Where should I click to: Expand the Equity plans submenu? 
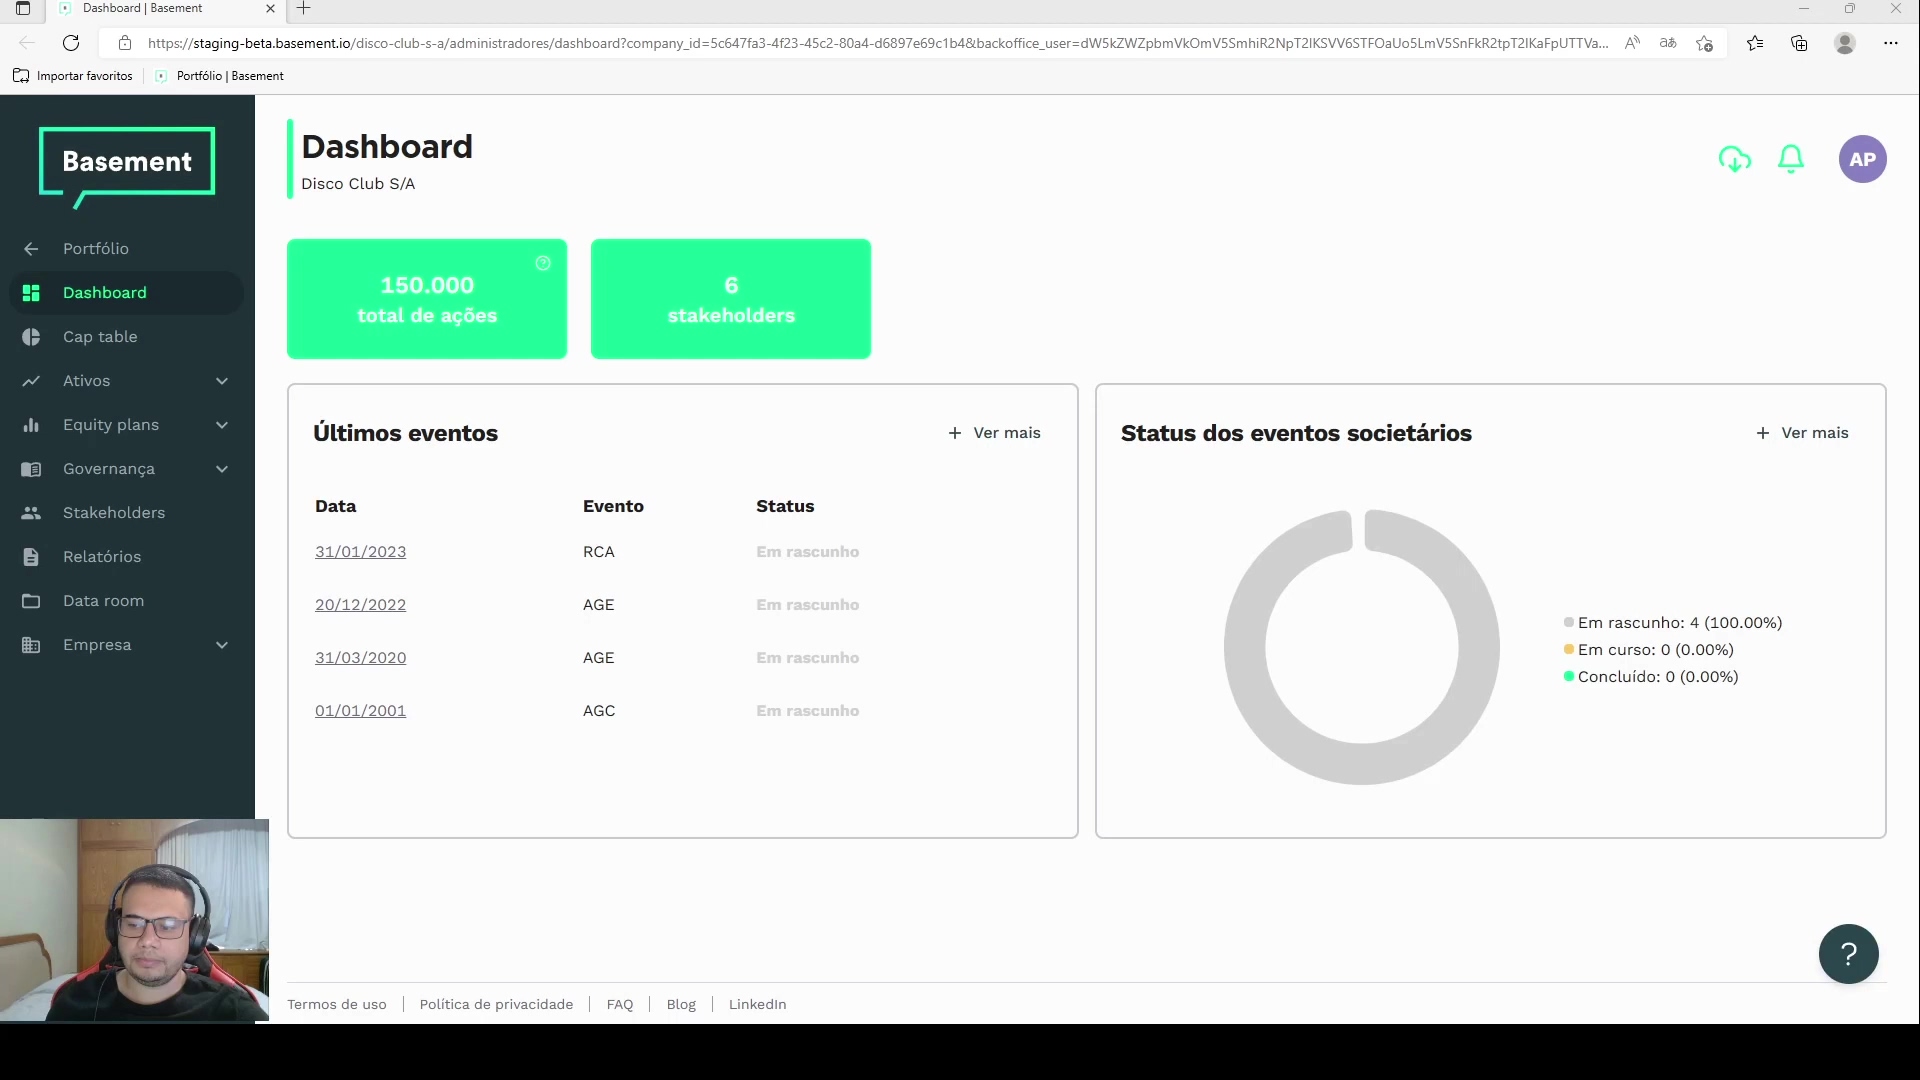222,425
